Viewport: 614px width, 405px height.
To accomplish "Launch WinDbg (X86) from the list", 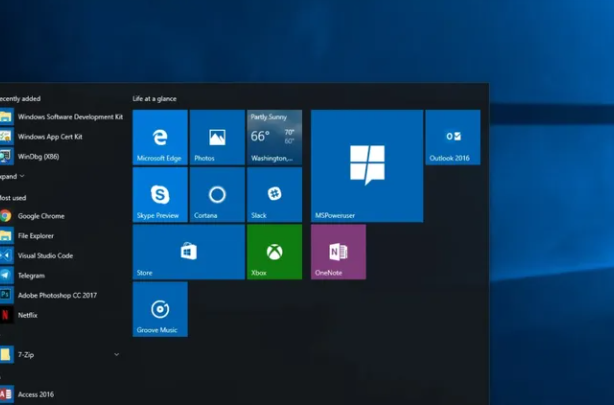I will (38, 157).
